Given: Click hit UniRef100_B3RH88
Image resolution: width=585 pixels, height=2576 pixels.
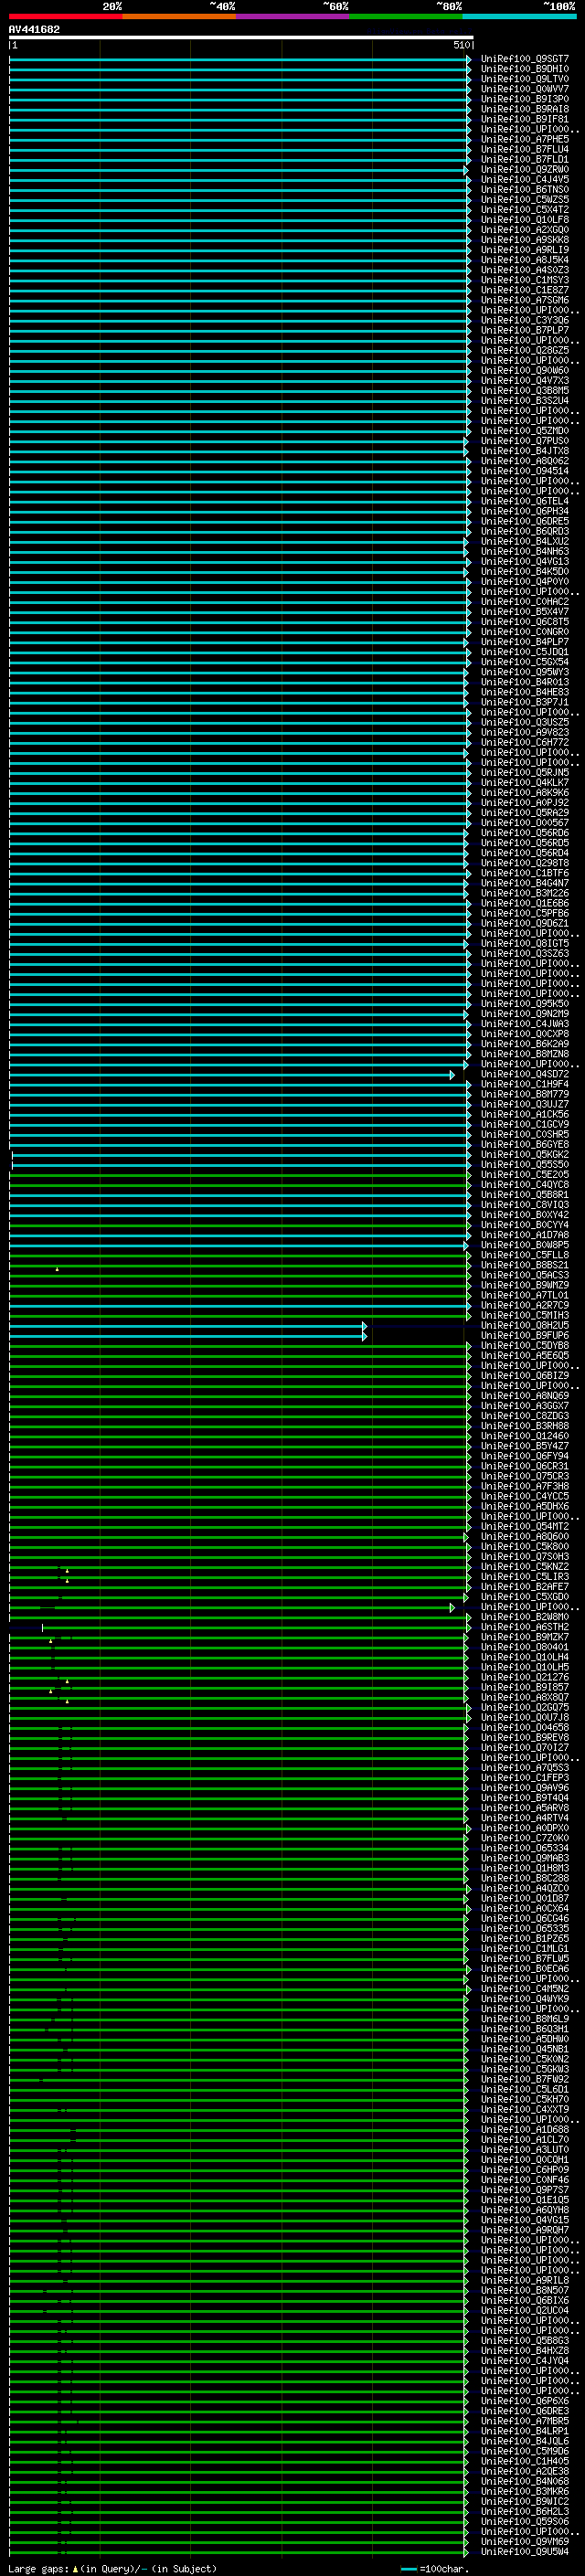Looking at the screenshot, I should [x=525, y=1426].
